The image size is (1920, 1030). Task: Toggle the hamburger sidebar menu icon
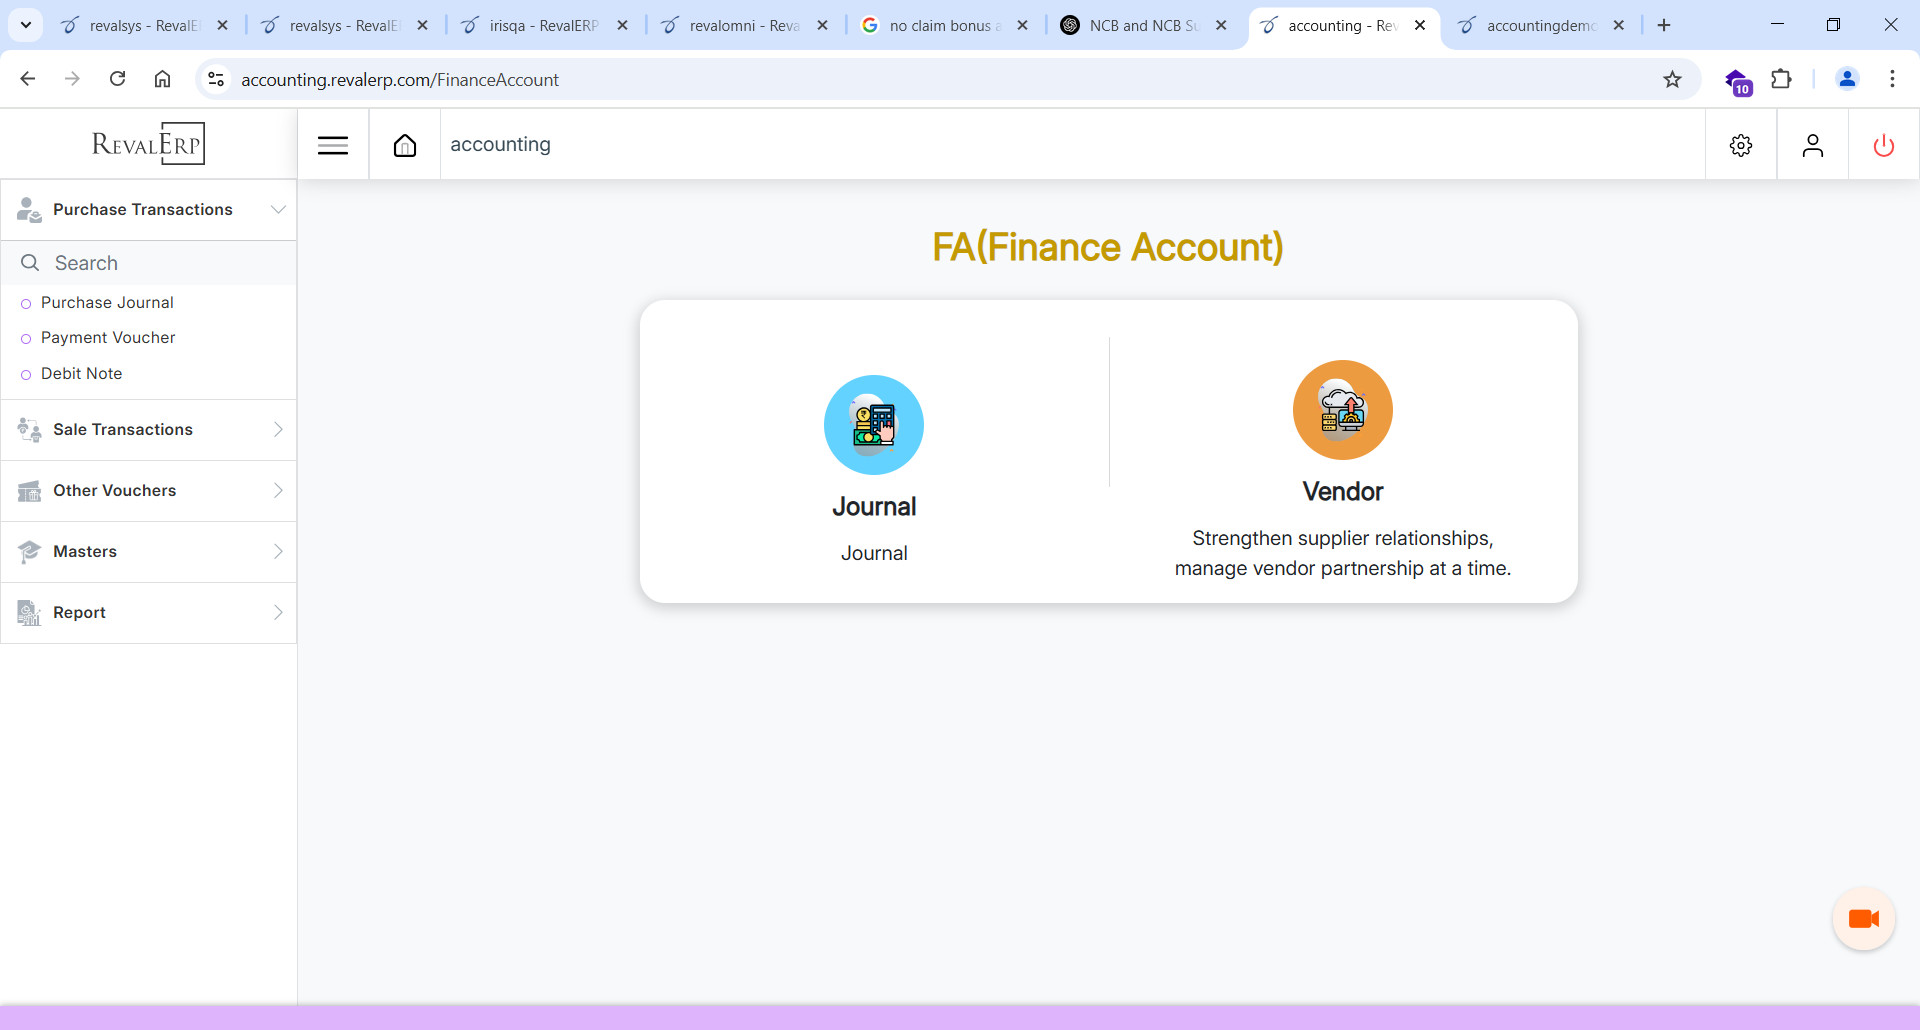(333, 146)
